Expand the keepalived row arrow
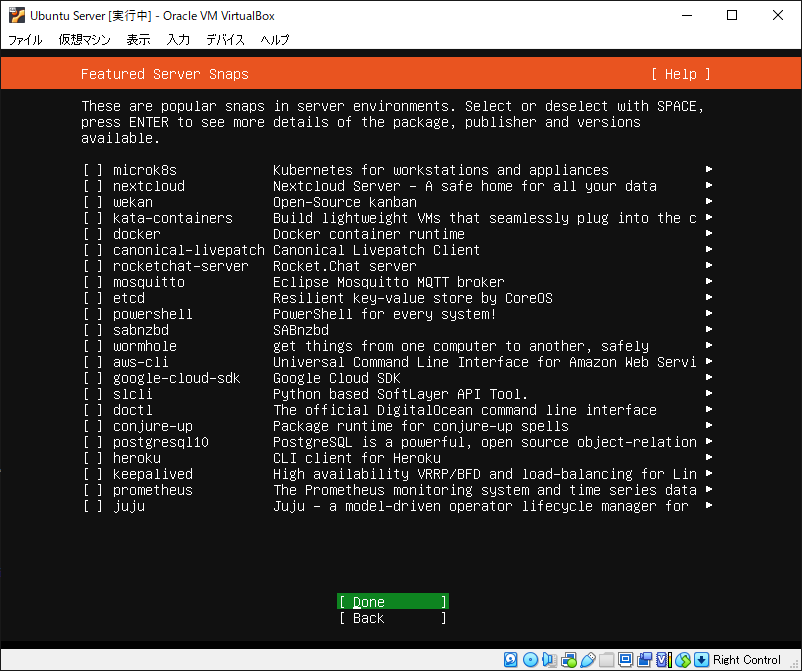The width and height of the screenshot is (802, 671). 709,473
